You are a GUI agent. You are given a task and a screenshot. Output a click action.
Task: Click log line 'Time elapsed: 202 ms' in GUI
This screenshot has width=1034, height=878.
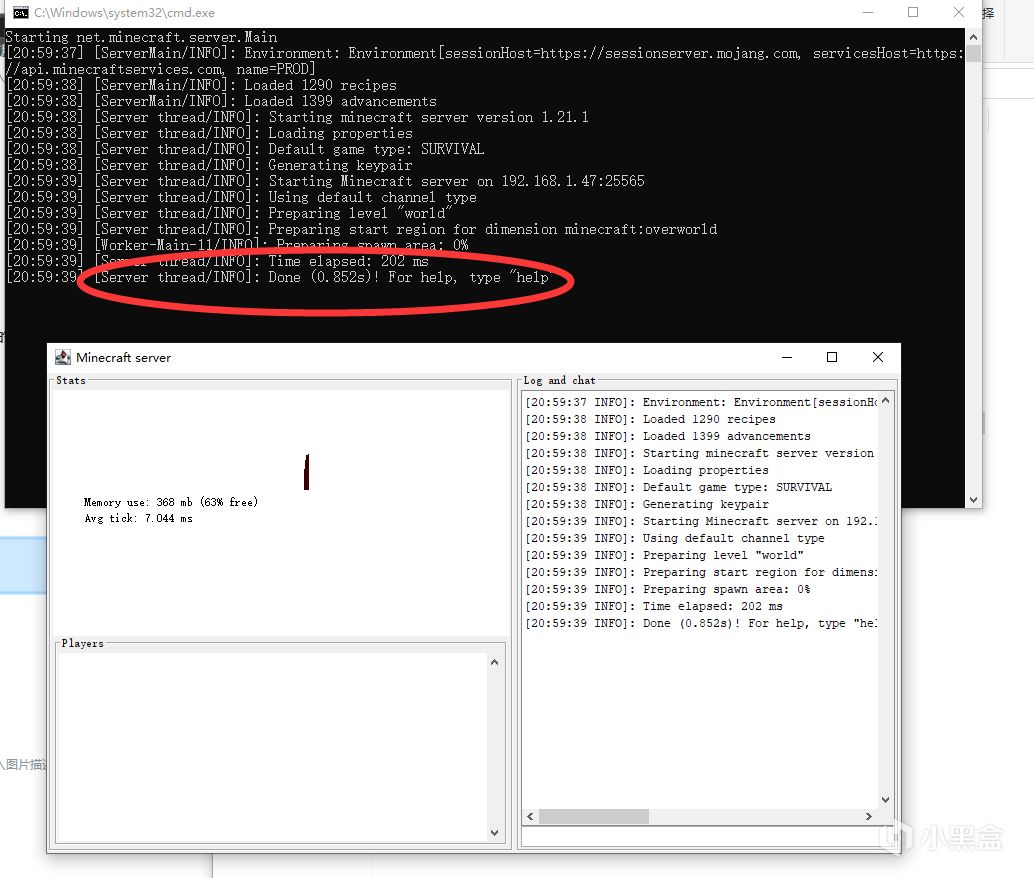(654, 606)
